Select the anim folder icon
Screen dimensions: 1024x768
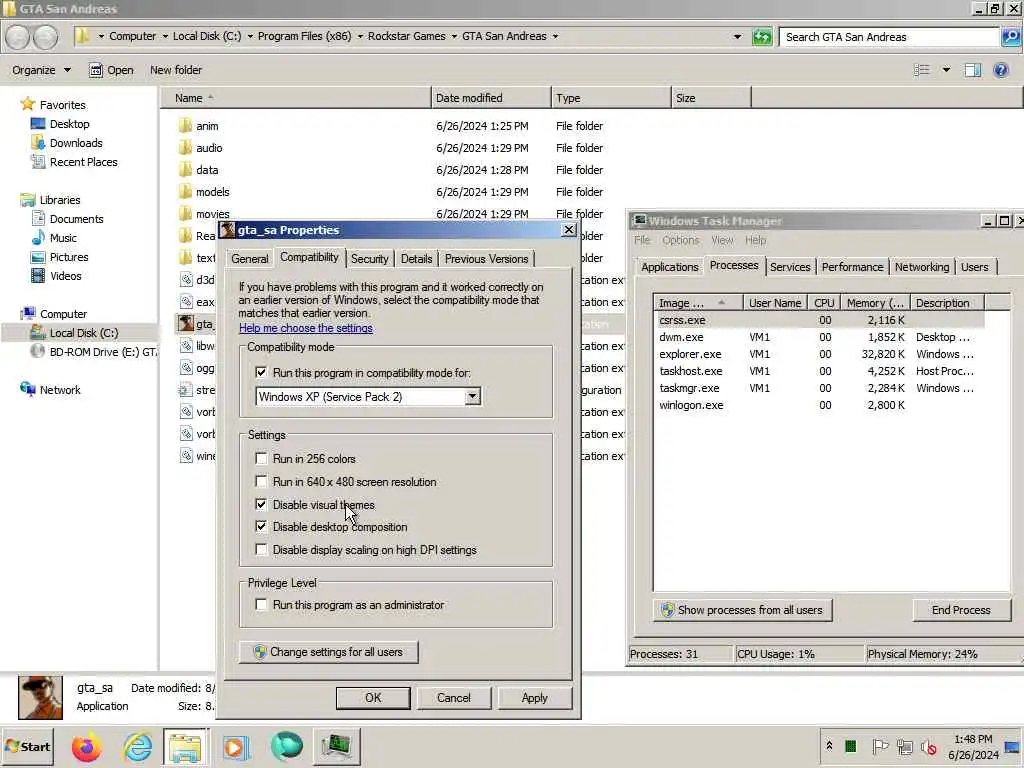click(x=185, y=125)
